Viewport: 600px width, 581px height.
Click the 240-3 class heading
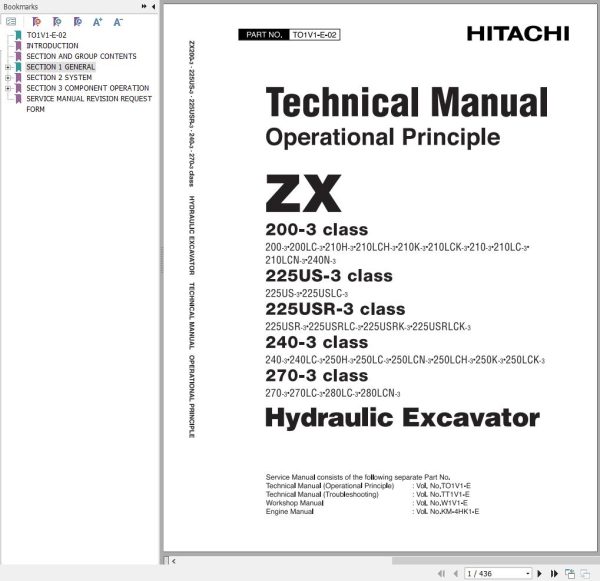(317, 343)
